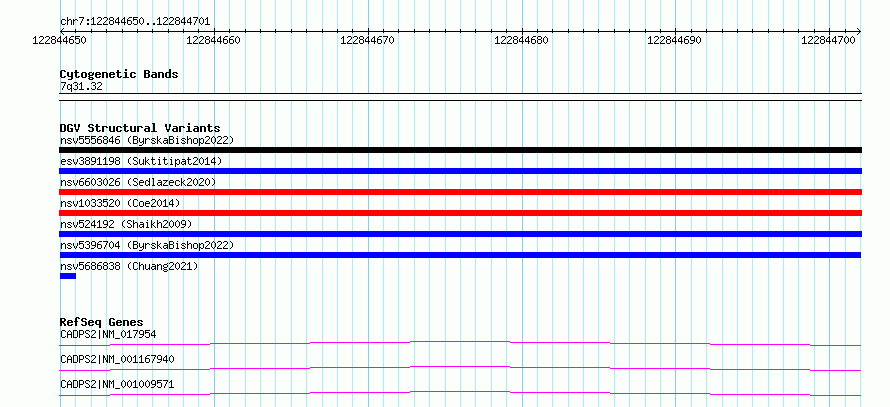Select nsv5686838 (Chuang2021) label
Screen dimensions: 890x407
129,266
